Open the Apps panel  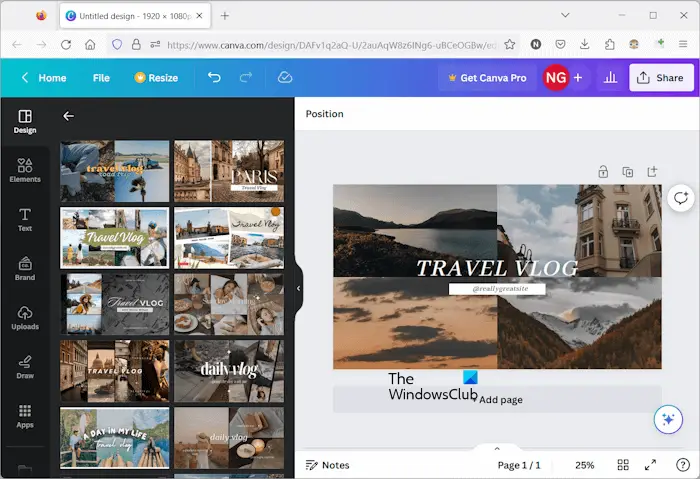pyautogui.click(x=25, y=416)
